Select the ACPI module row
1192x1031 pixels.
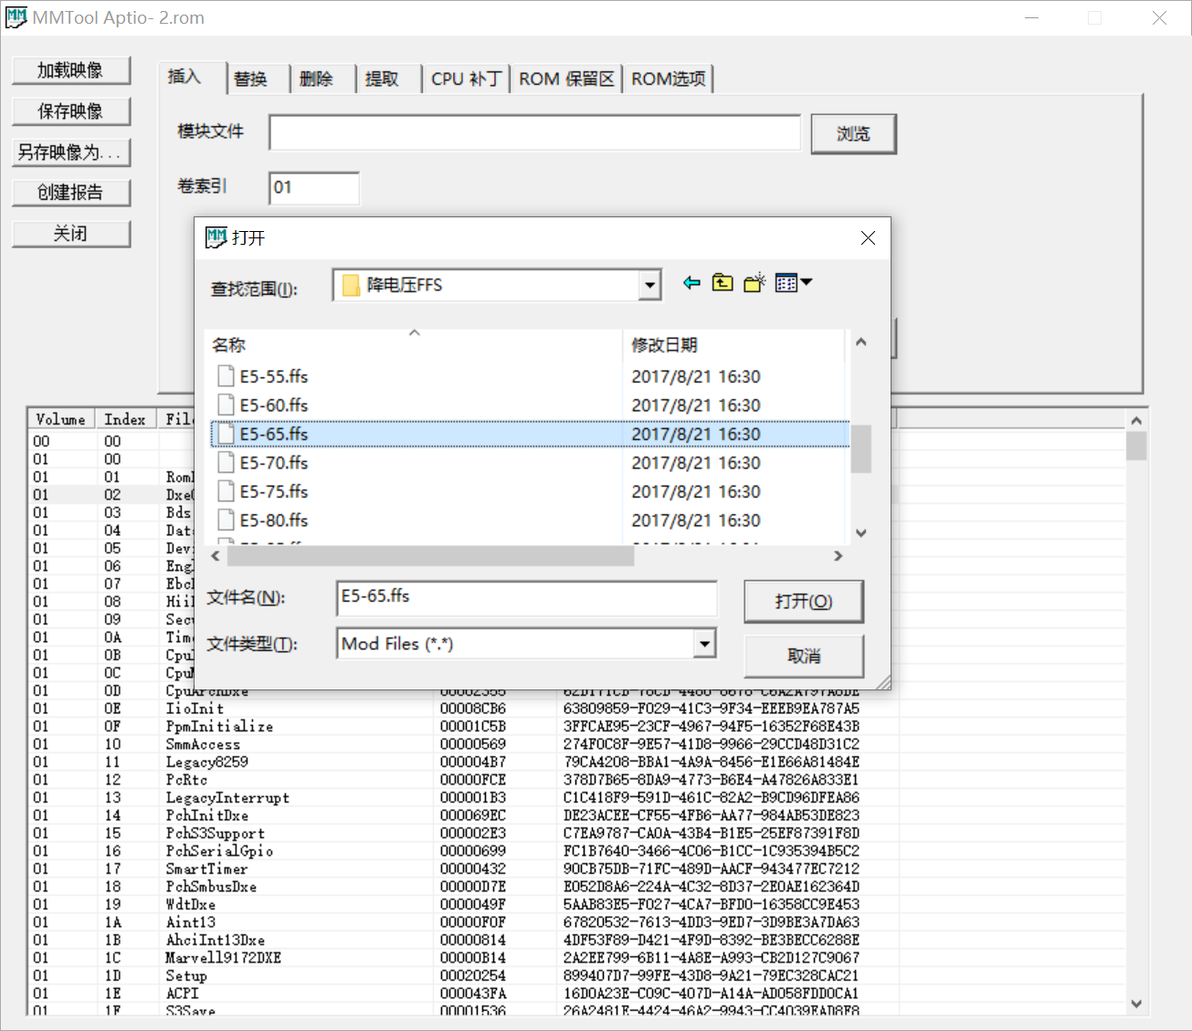tap(577, 994)
